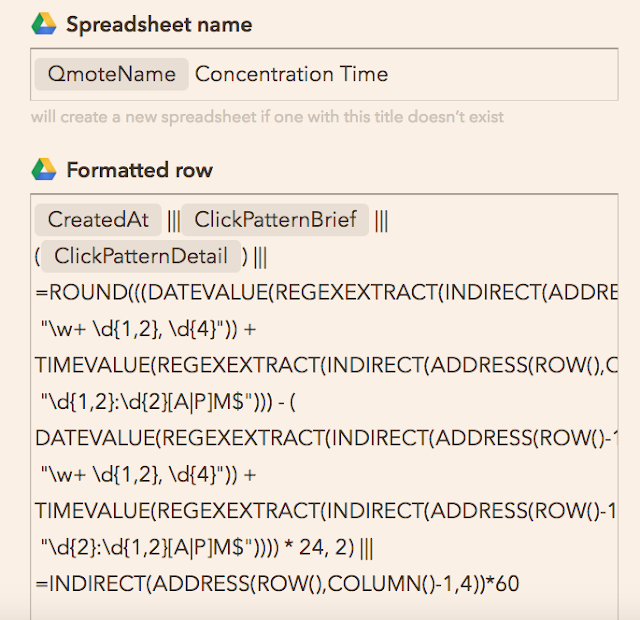The width and height of the screenshot is (640, 620).
Task: Click the regex line ending with - (
Action: 168,402
